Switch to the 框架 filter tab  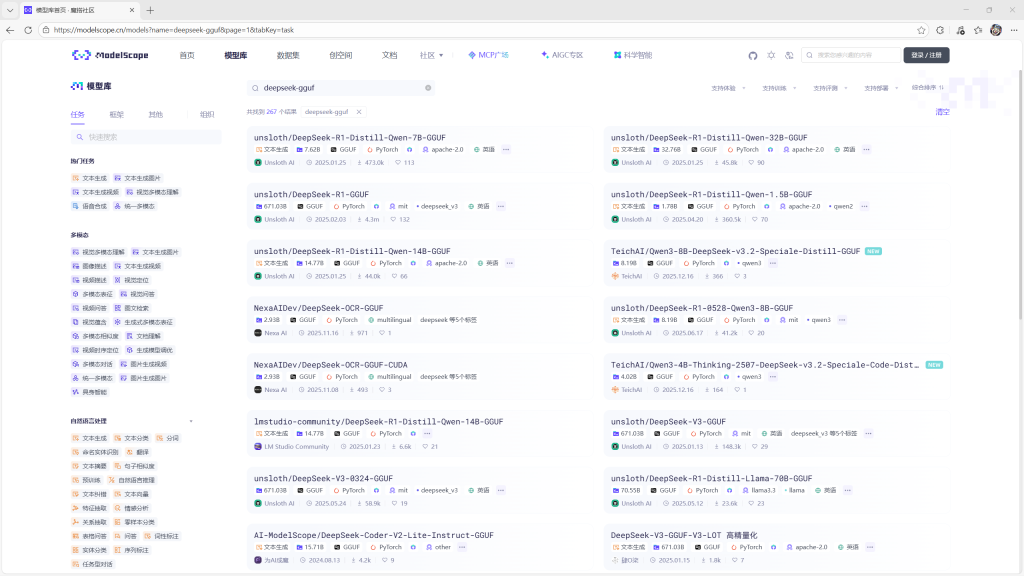[117, 114]
